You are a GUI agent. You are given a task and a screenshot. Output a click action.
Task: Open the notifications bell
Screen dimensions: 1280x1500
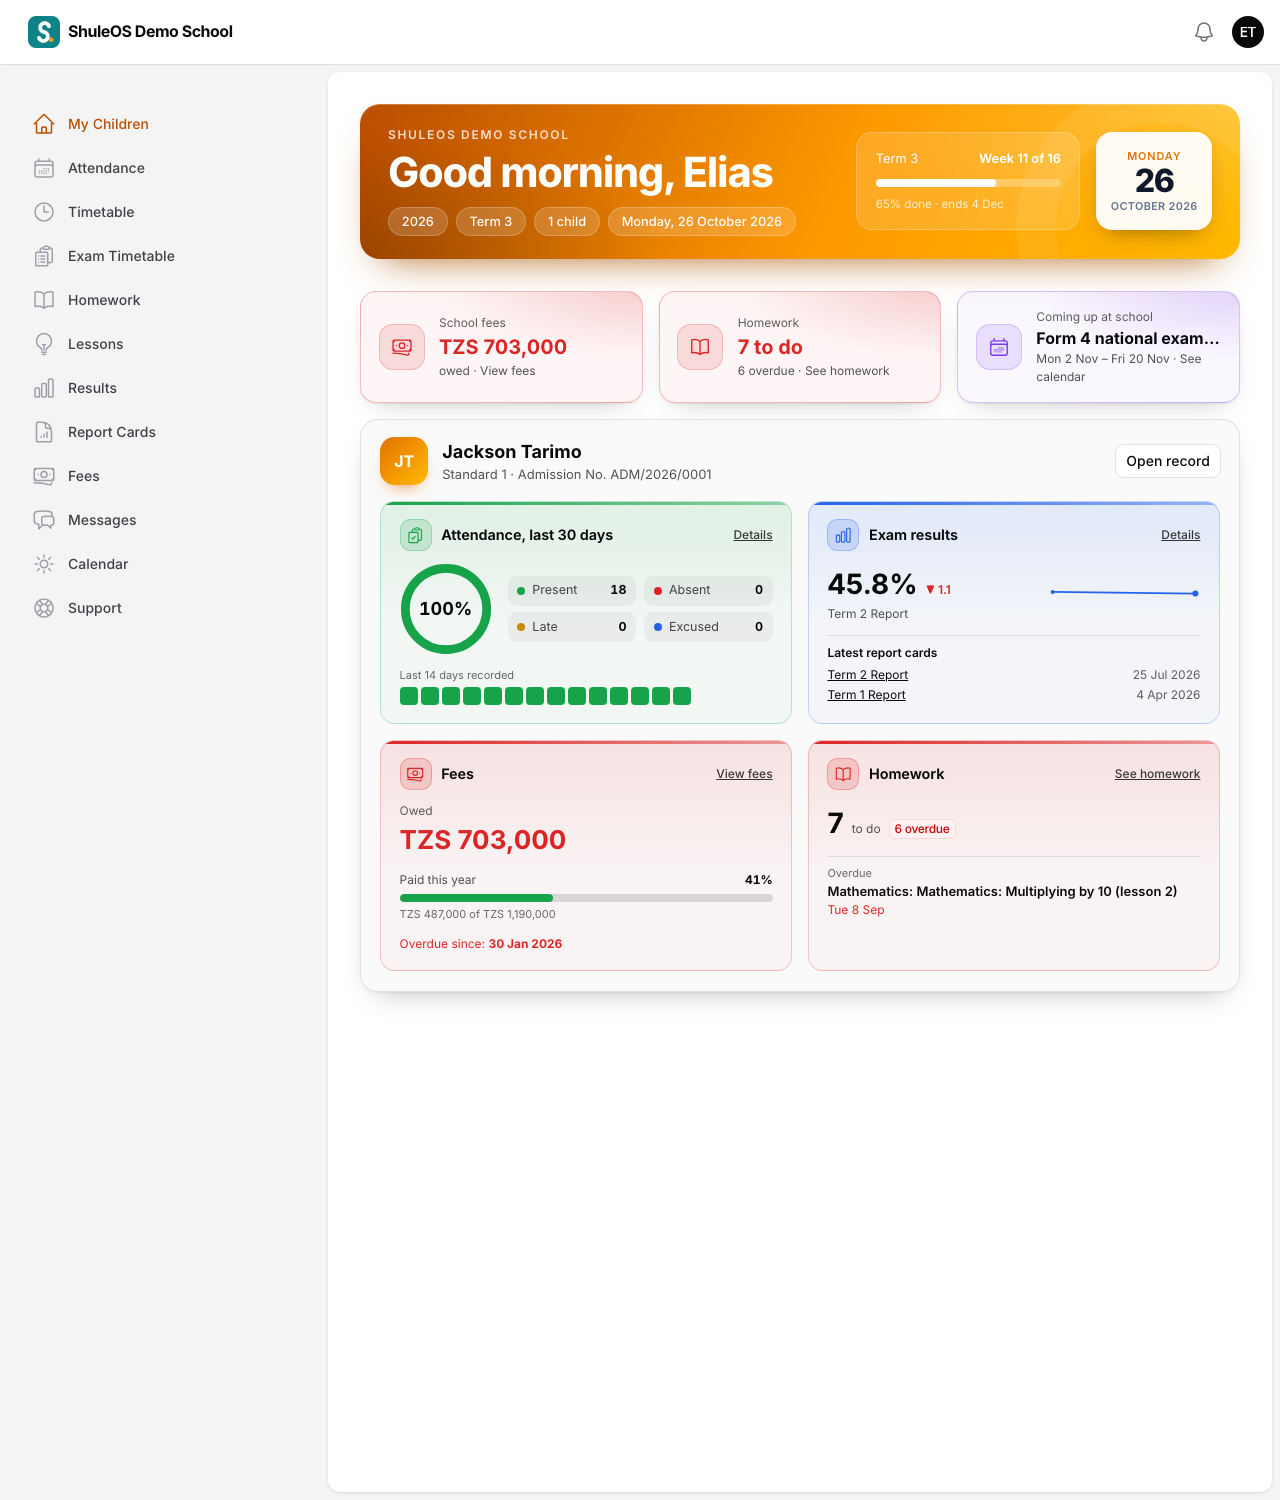coord(1204,32)
